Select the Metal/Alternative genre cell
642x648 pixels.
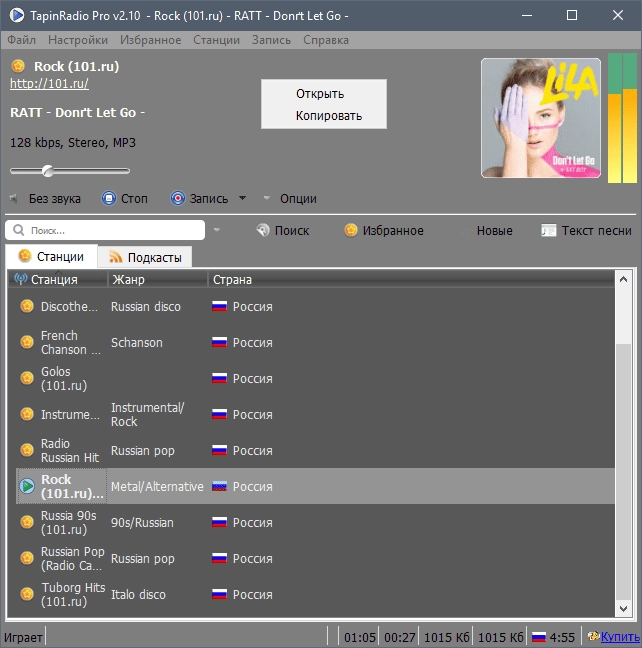(x=157, y=486)
